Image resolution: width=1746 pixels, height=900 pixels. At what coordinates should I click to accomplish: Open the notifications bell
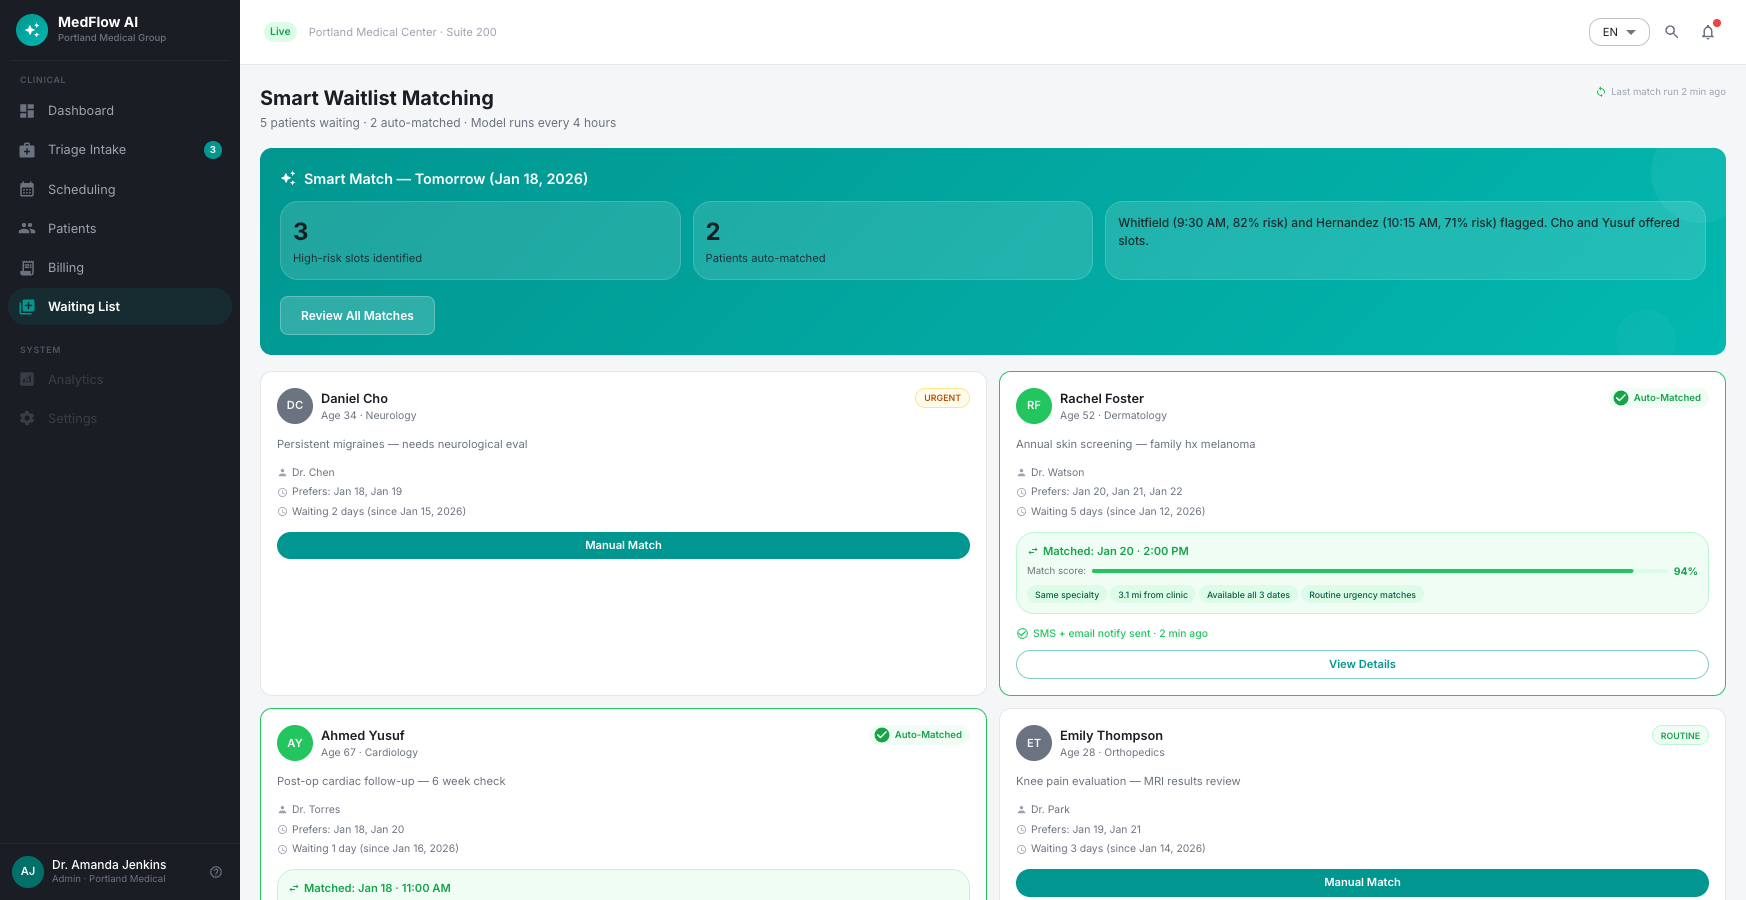click(1708, 32)
